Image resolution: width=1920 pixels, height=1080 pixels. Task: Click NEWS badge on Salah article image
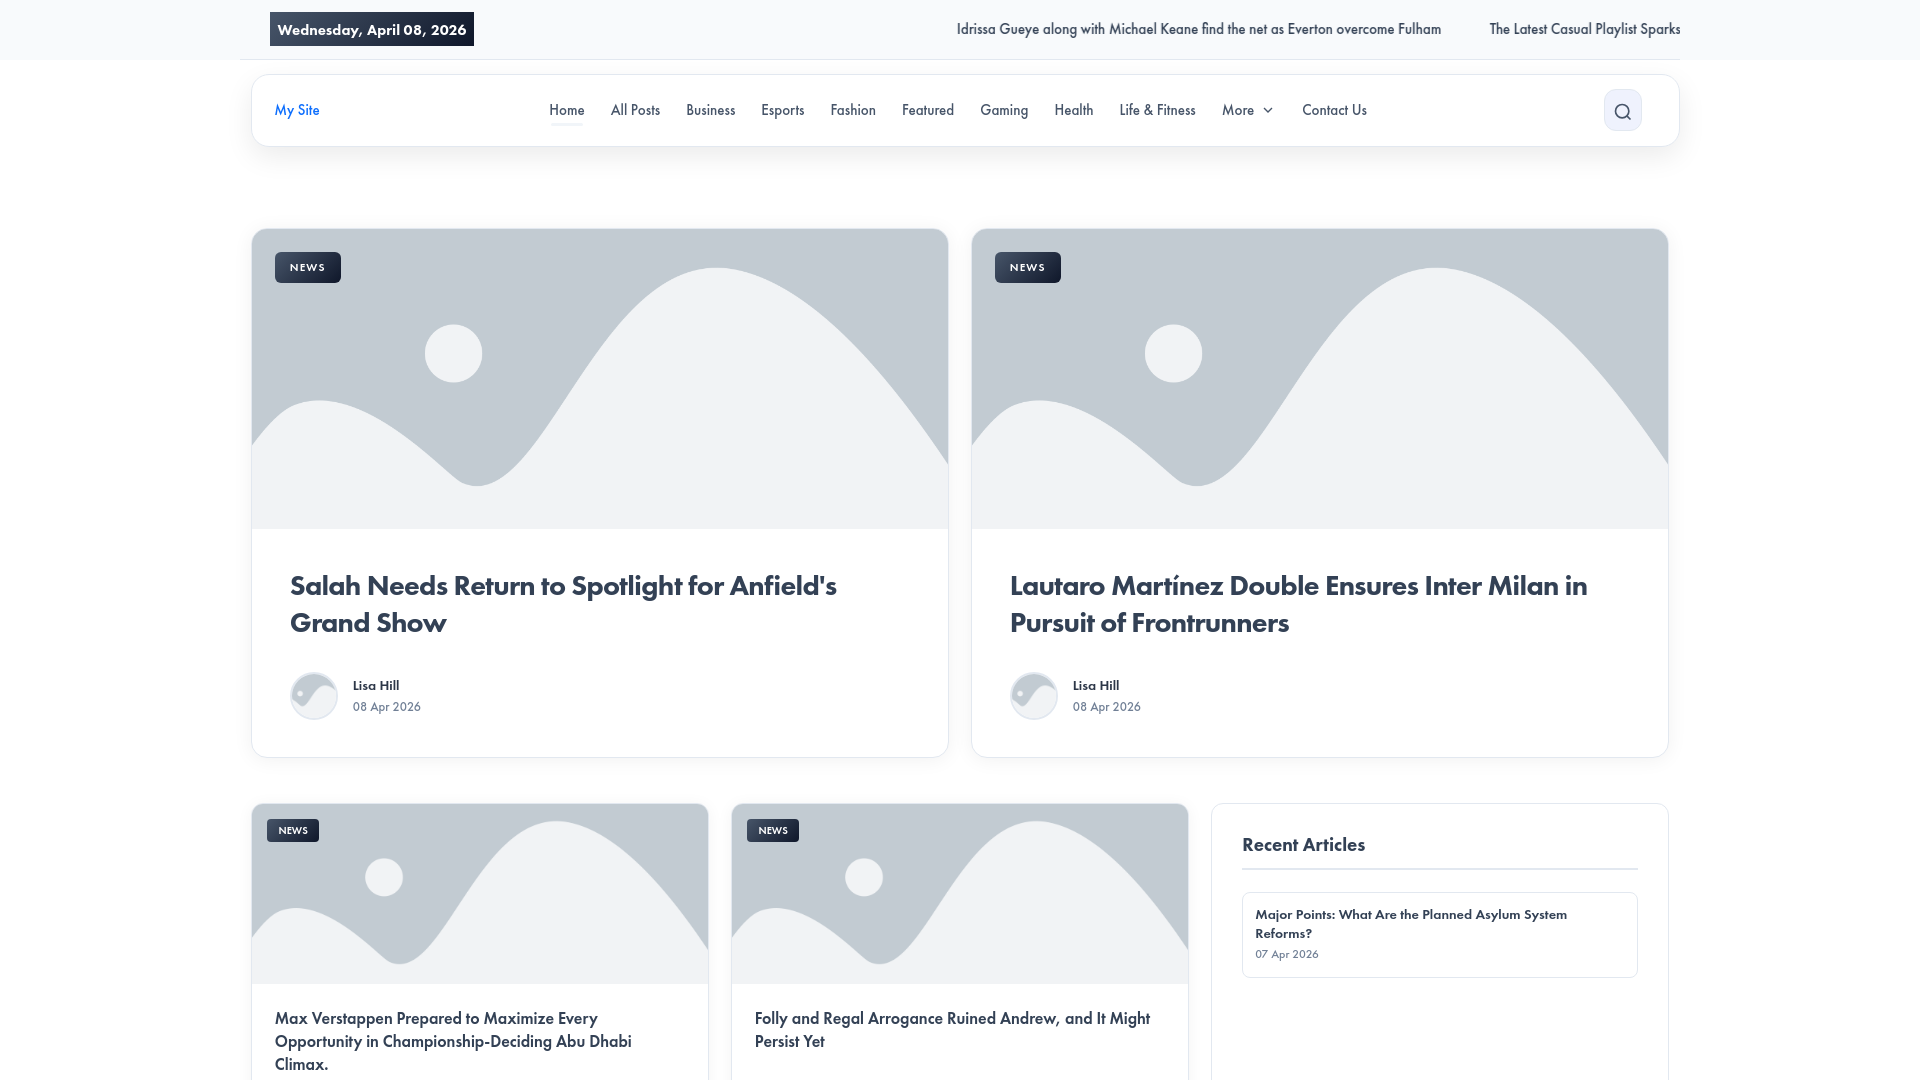pyautogui.click(x=307, y=268)
